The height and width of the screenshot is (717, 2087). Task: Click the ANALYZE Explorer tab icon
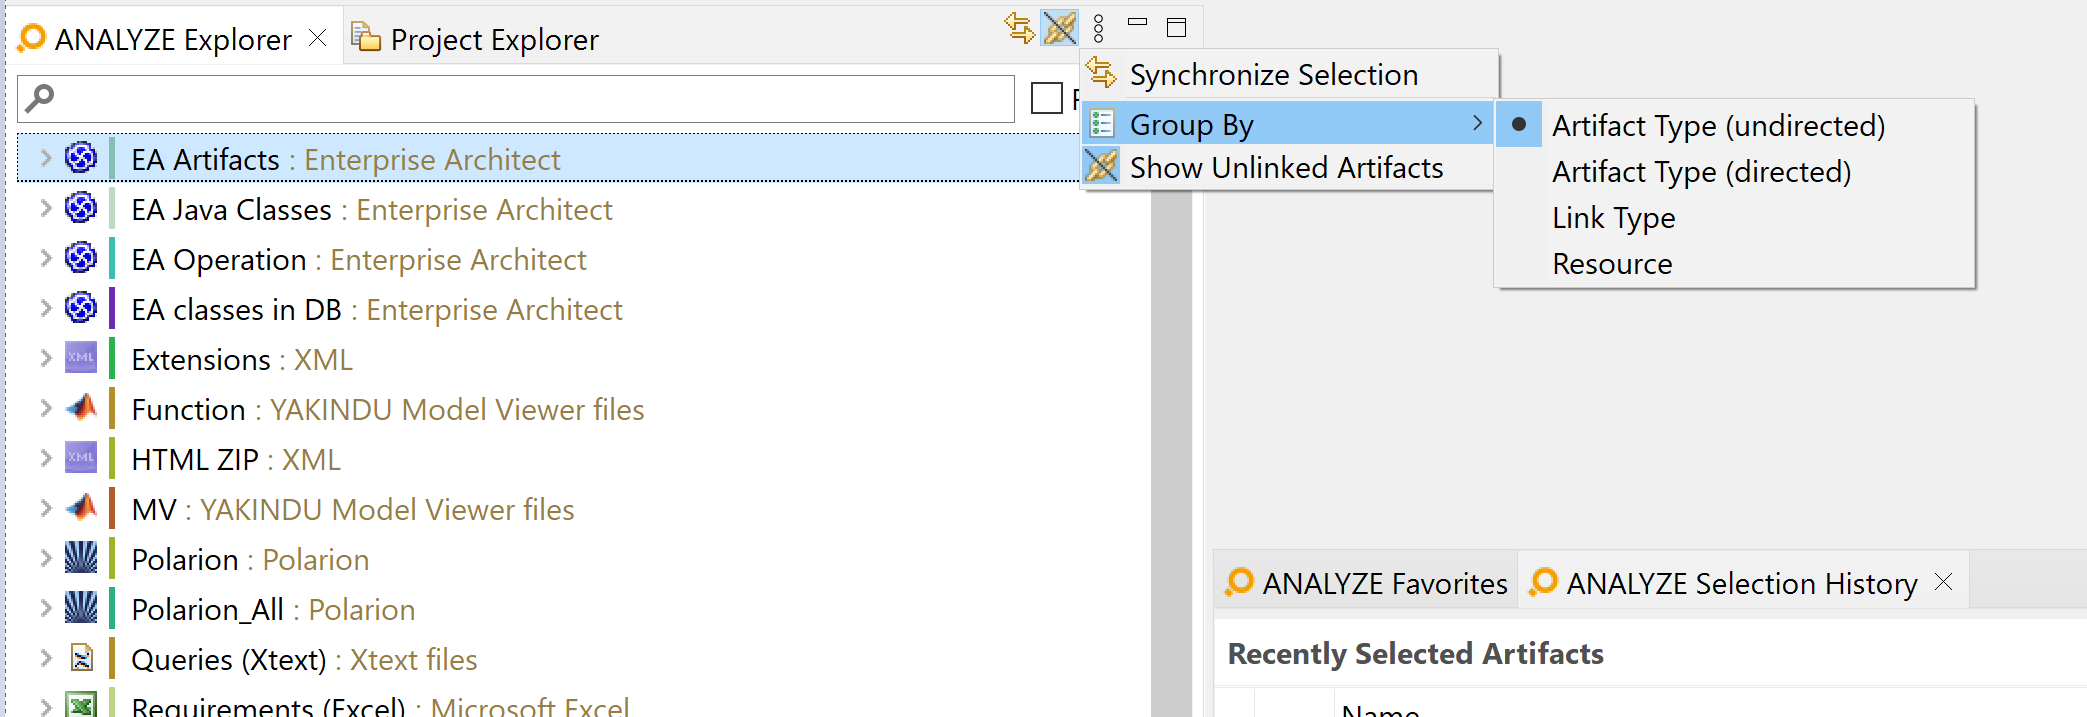click(x=32, y=39)
